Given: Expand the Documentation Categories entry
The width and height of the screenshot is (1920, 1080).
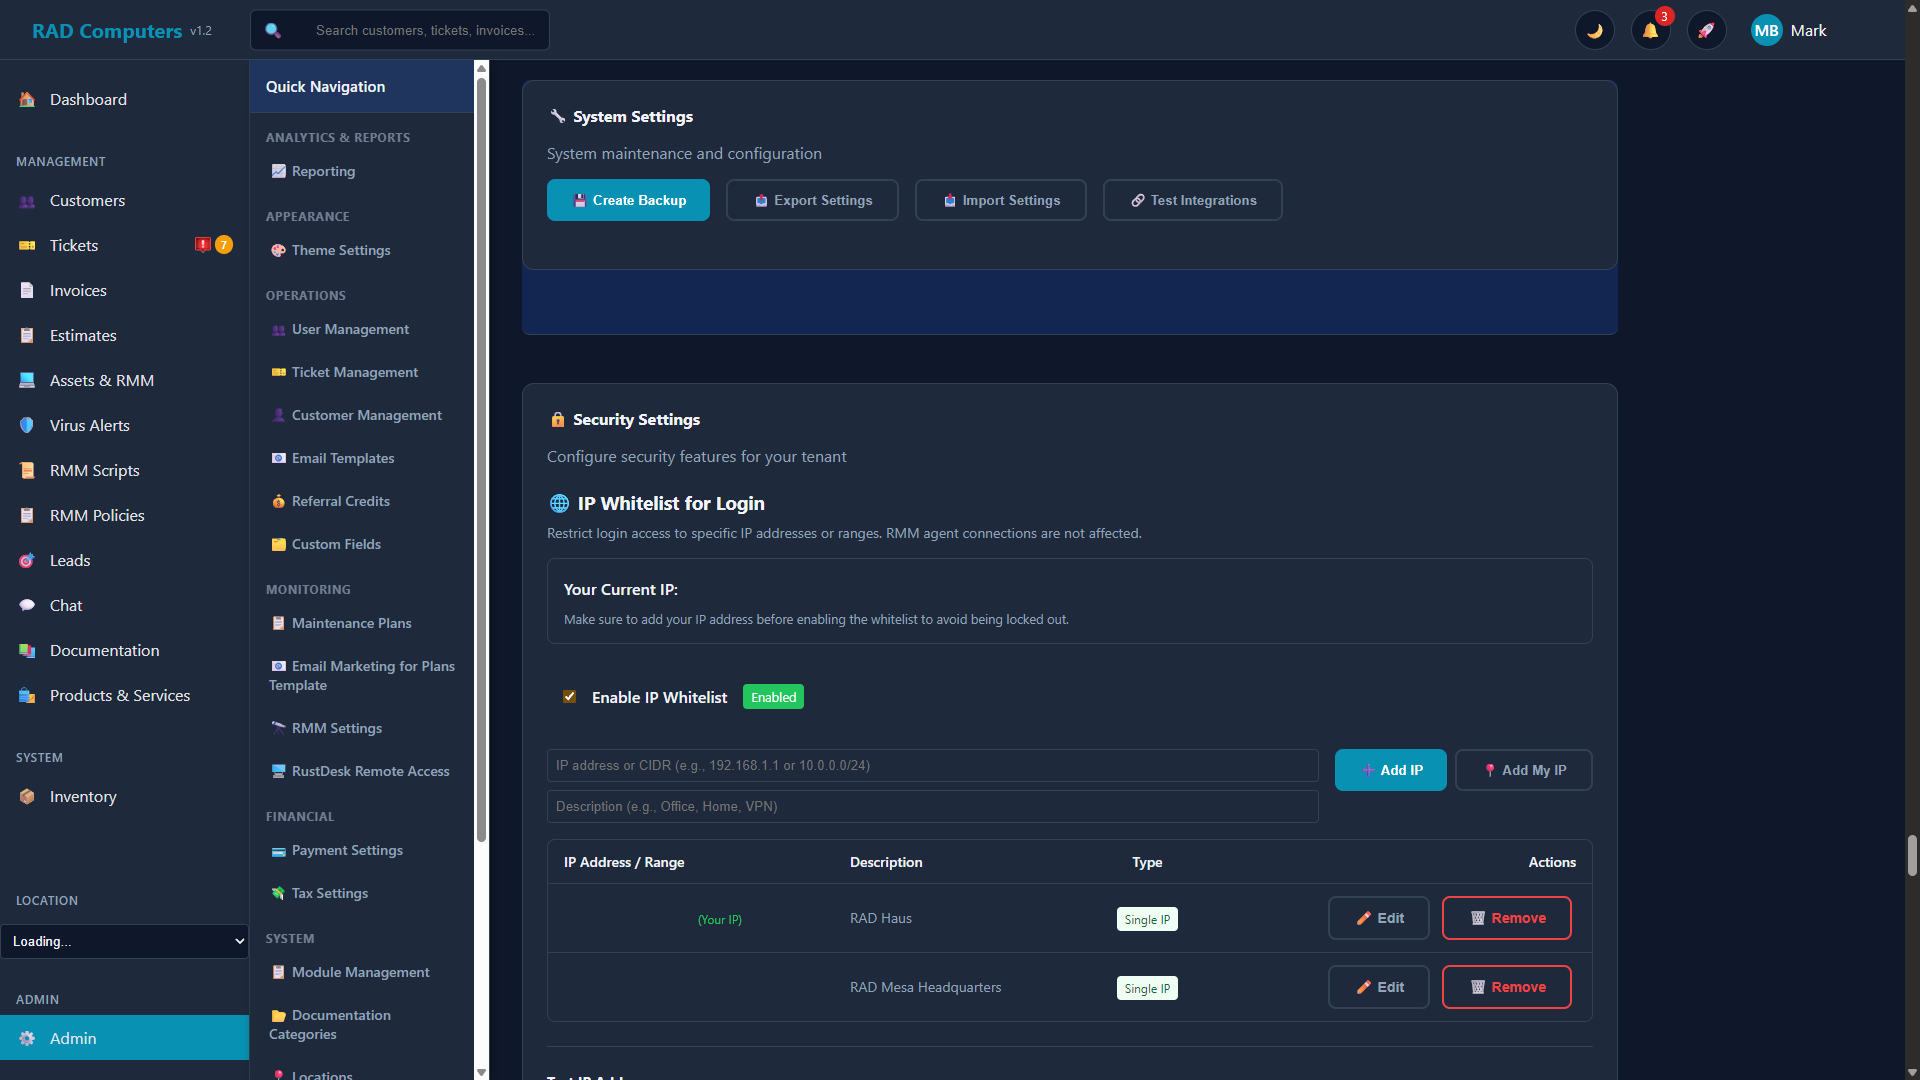Looking at the screenshot, I should pos(340,1024).
